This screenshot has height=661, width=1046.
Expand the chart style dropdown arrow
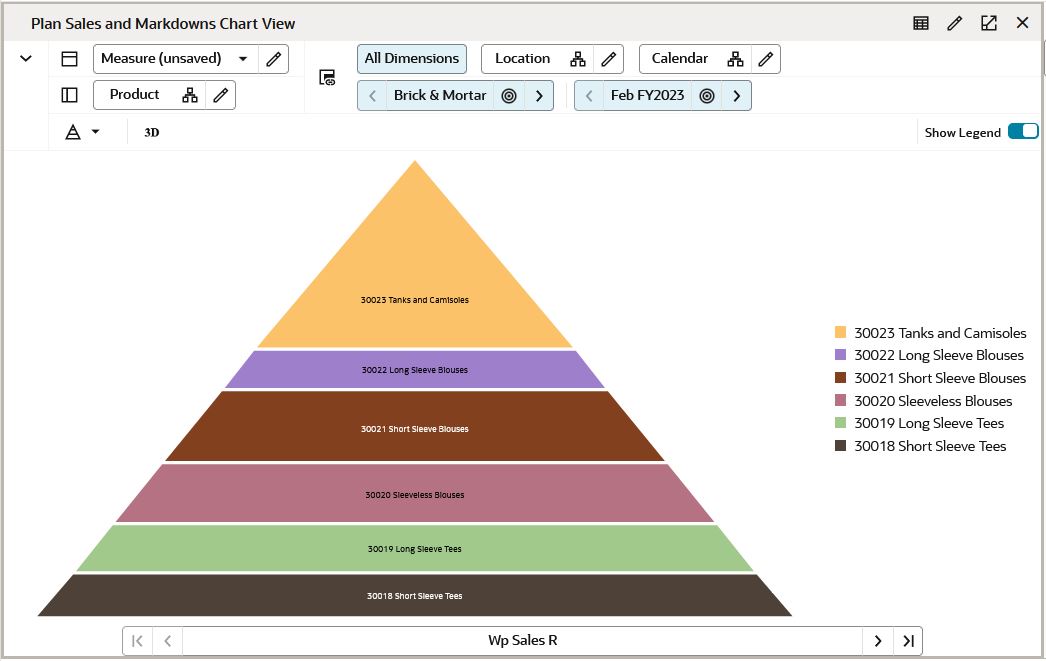click(x=95, y=132)
